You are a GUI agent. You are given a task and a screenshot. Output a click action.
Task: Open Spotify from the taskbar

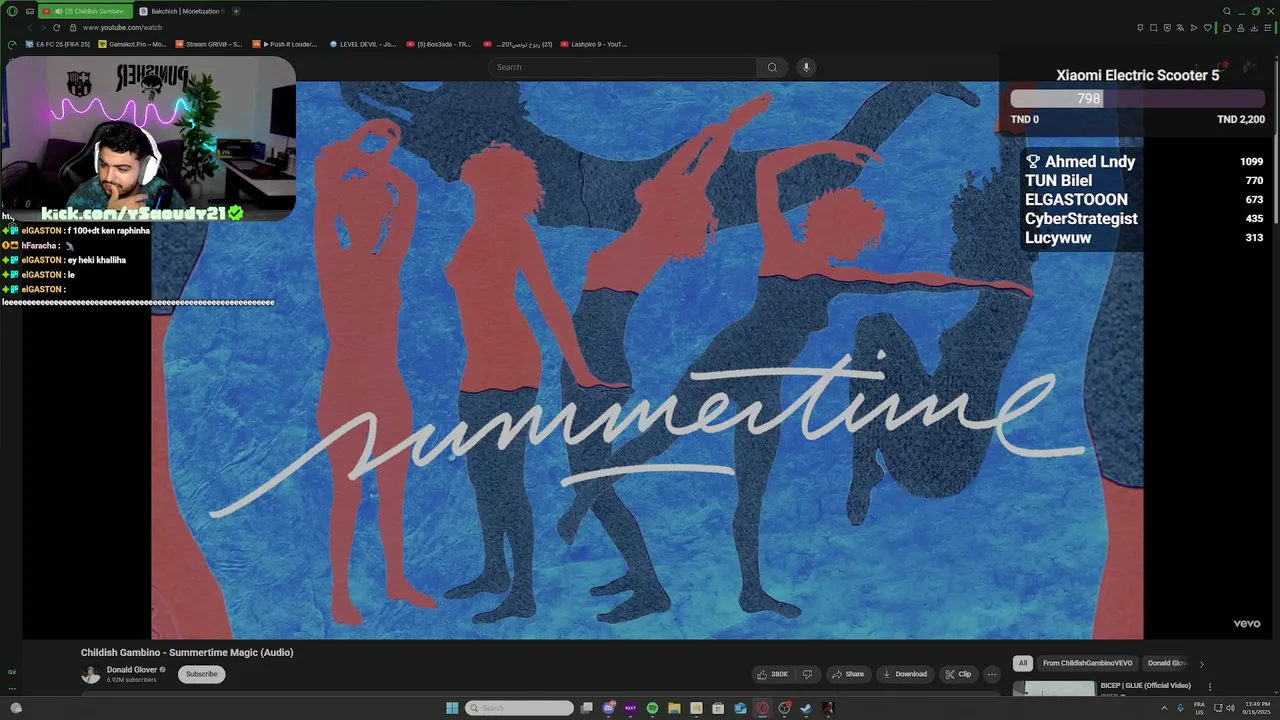click(652, 708)
